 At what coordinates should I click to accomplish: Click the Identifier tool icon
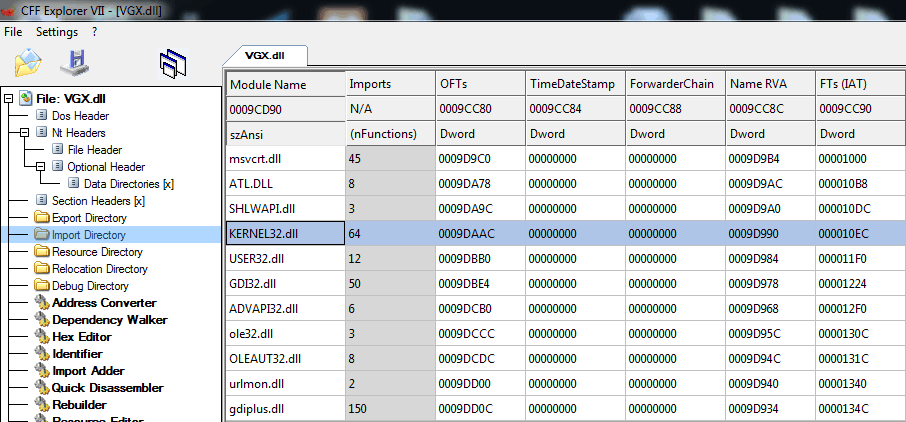[x=42, y=353]
